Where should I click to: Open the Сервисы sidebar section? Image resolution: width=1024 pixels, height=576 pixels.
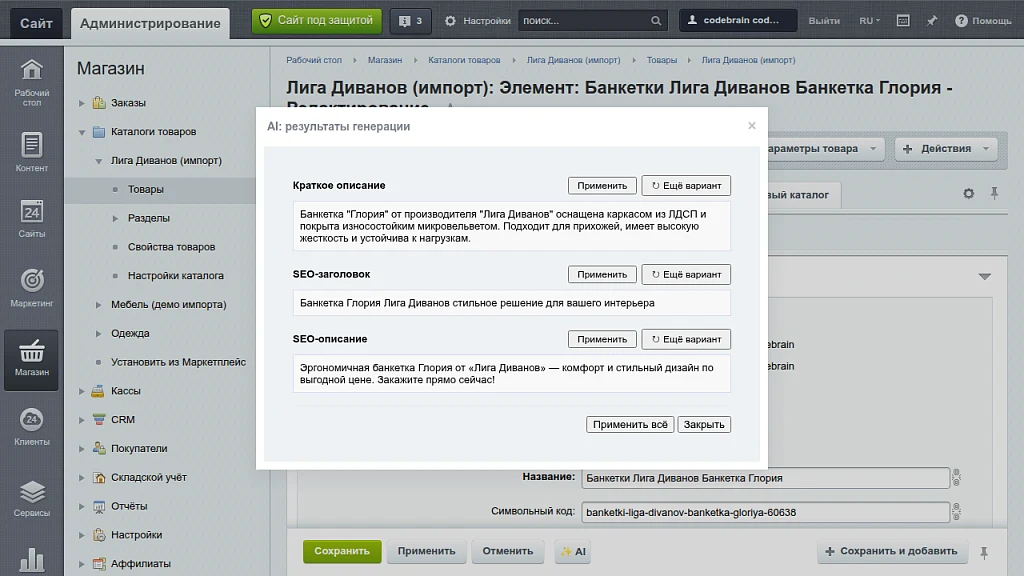click(31, 498)
